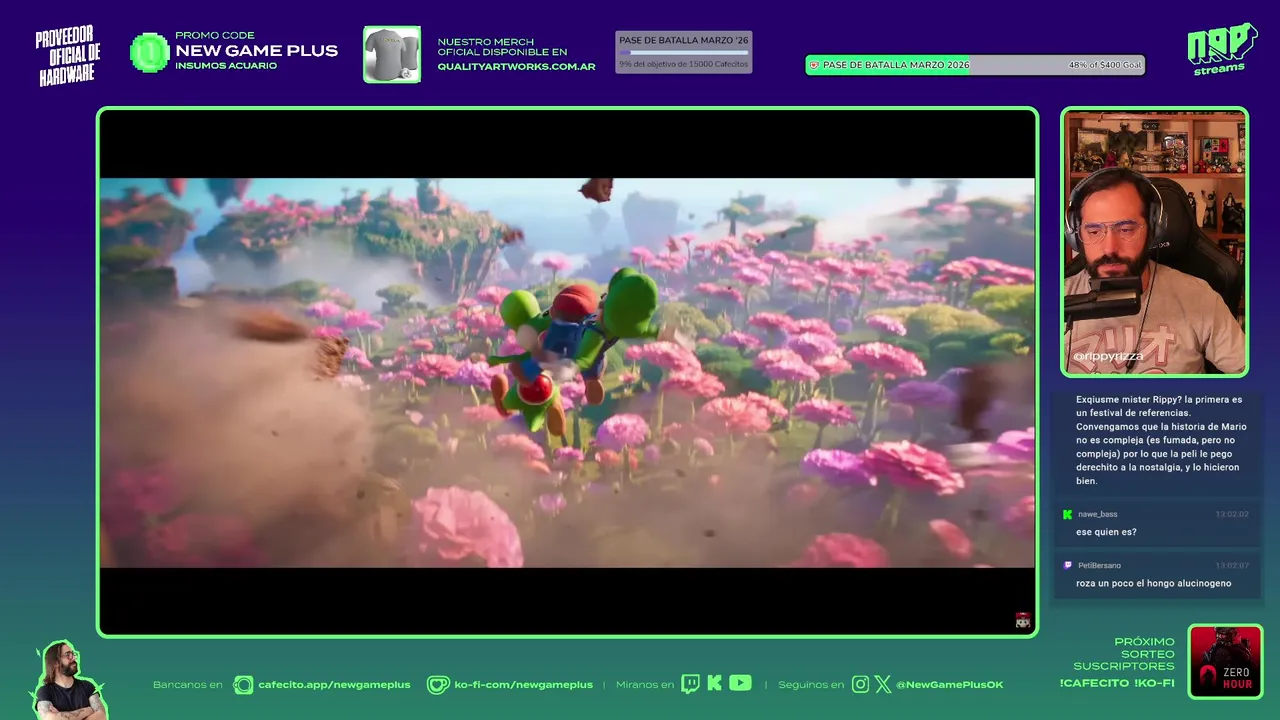The image size is (1280, 720).
Task: Click the Proveedor Oficial de Hardware logo
Action: (67, 56)
